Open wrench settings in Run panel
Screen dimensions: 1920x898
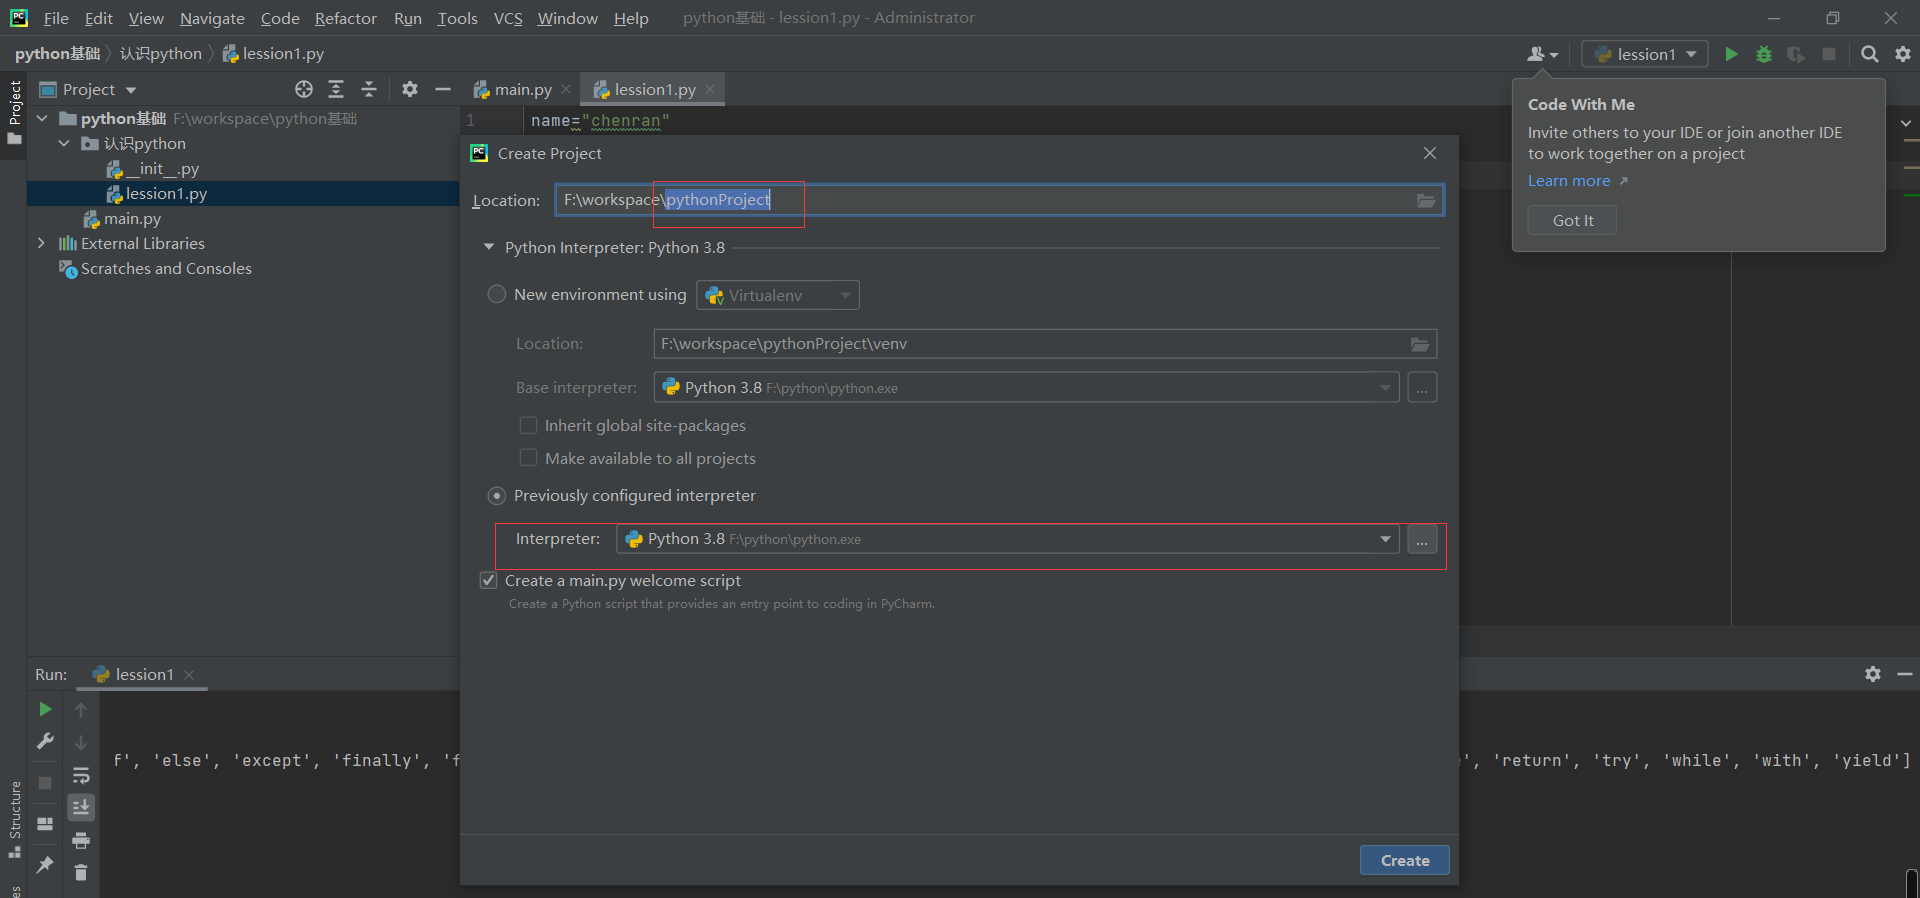[x=45, y=741]
